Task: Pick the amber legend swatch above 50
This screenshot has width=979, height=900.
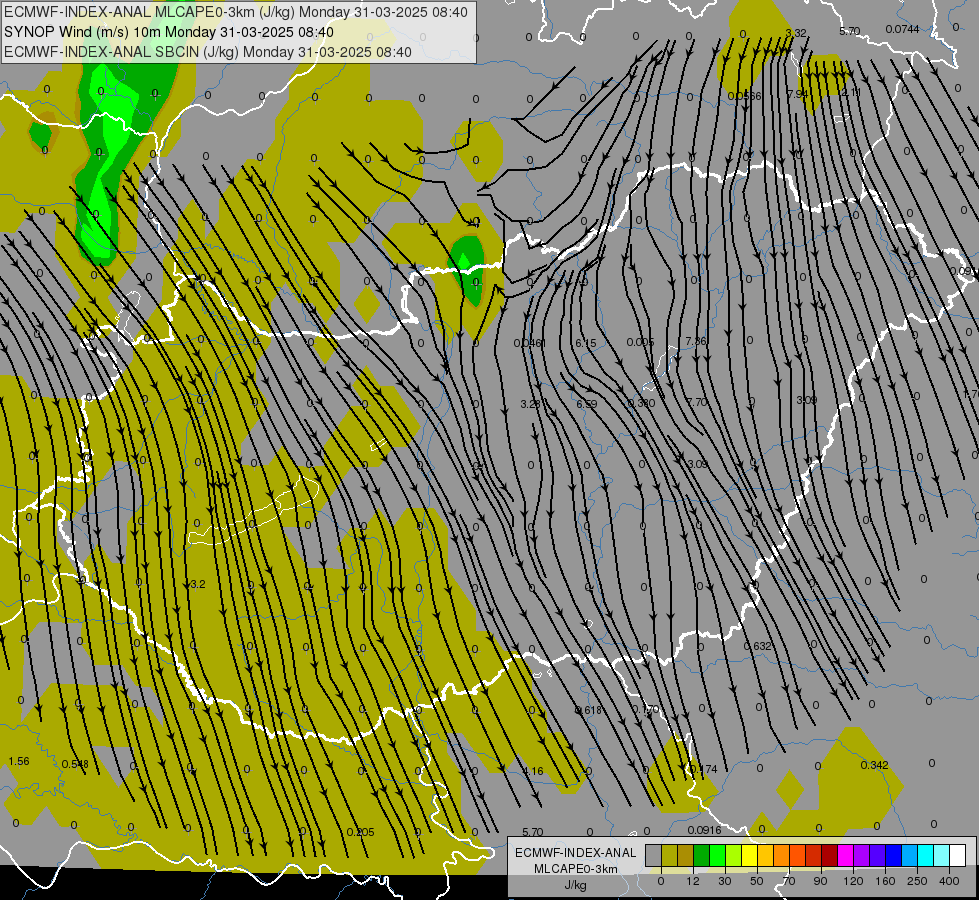Action: 765,855
